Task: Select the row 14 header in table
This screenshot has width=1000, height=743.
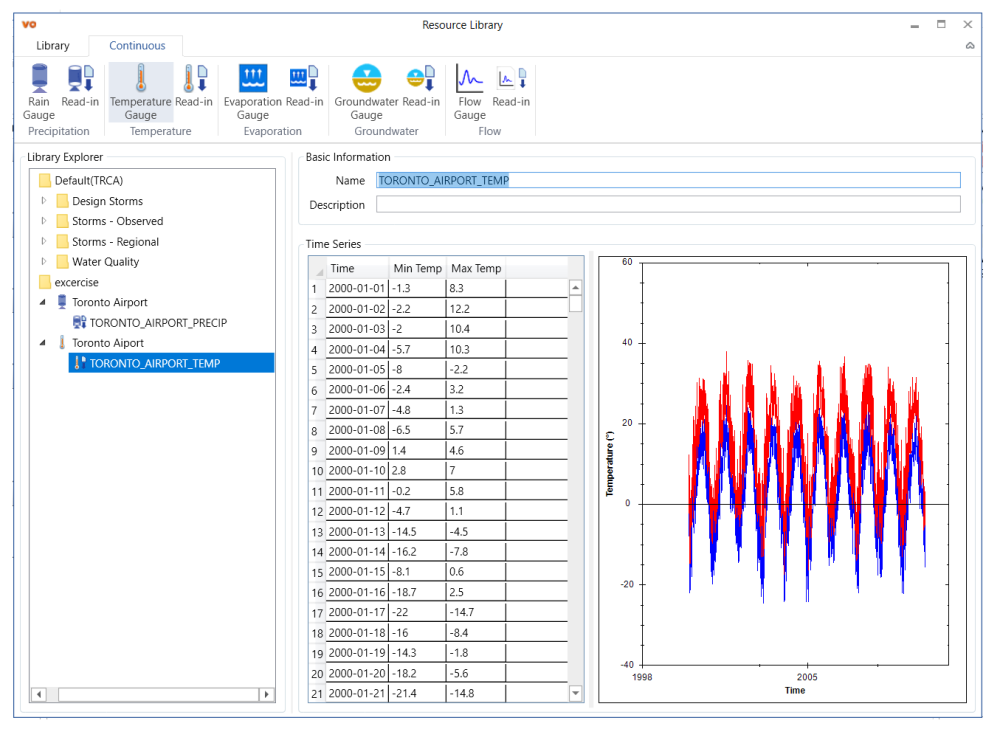Action: click(318, 552)
